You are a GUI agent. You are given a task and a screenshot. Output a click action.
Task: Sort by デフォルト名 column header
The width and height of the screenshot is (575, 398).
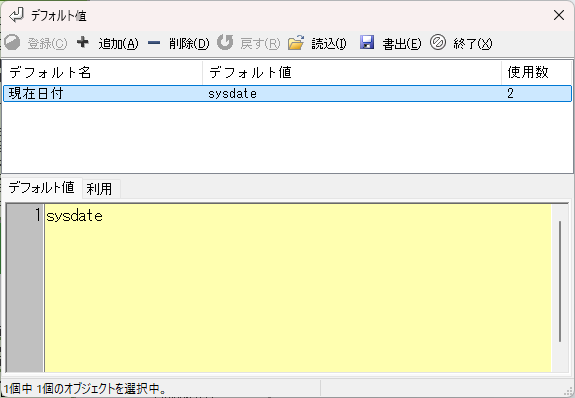coord(102,72)
